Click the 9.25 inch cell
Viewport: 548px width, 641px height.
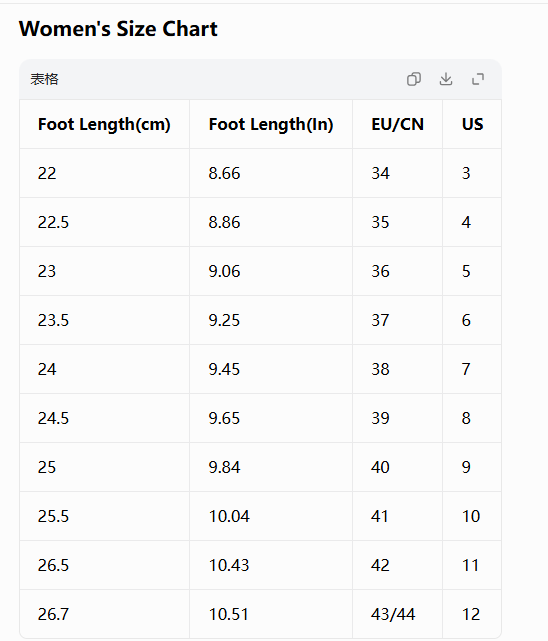coord(271,320)
